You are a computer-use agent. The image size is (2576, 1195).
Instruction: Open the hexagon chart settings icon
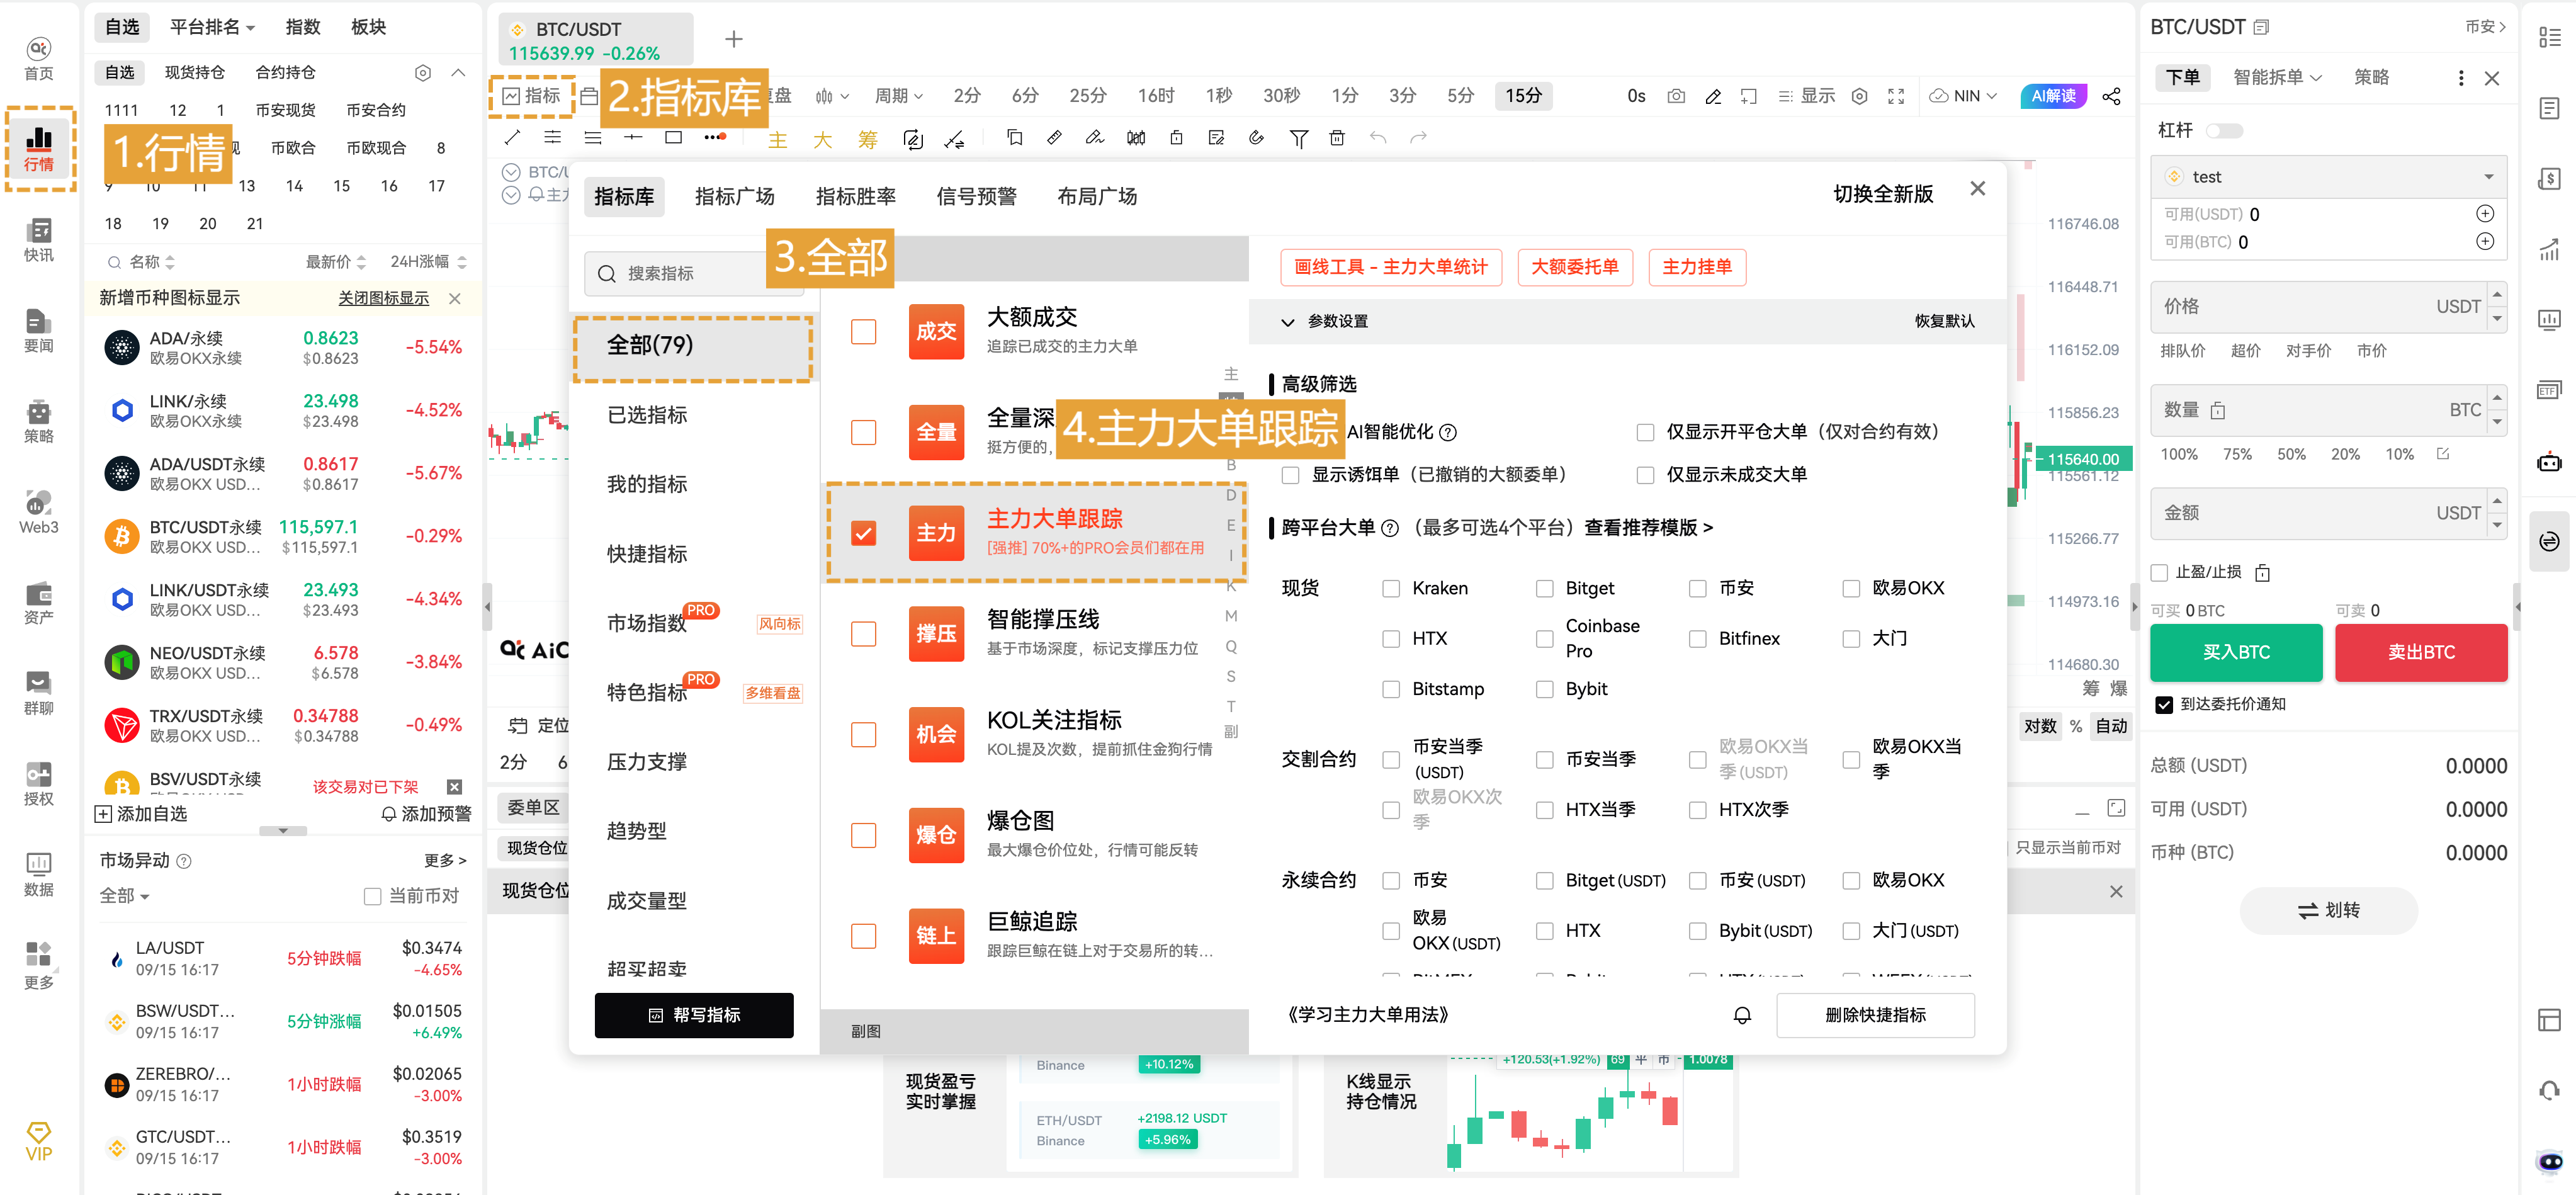click(x=1859, y=96)
